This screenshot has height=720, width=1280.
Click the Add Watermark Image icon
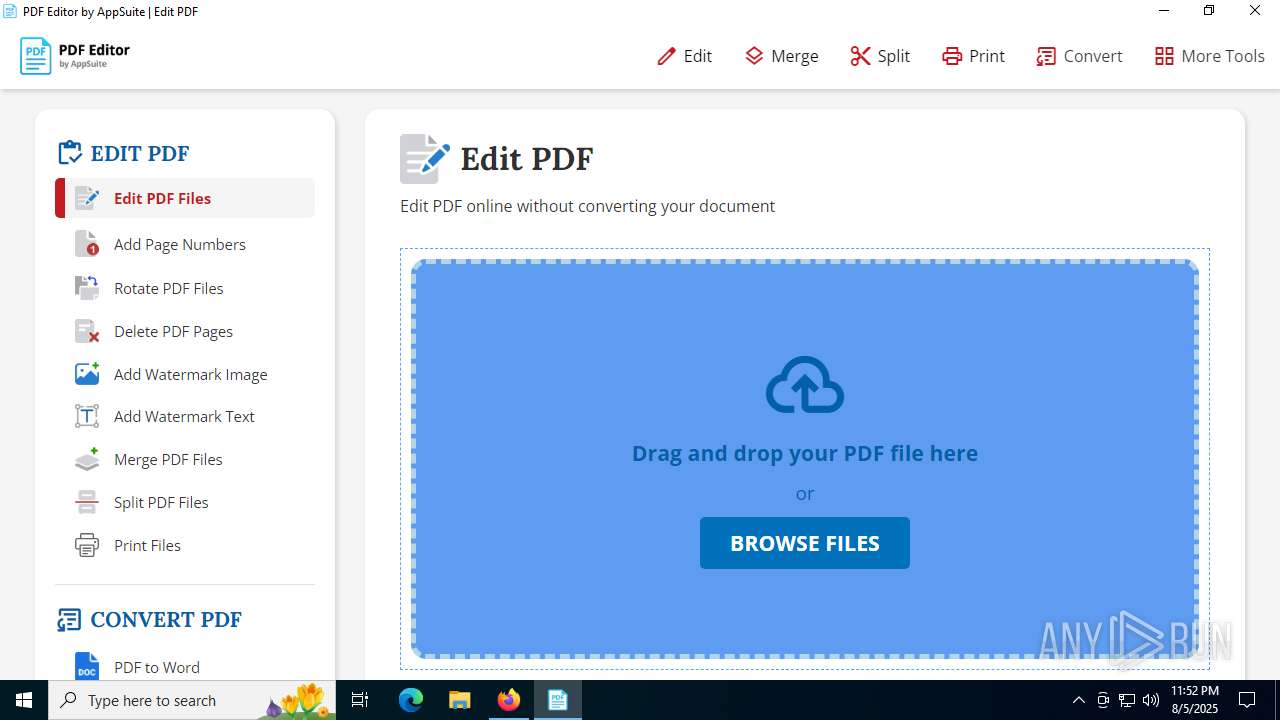pyautogui.click(x=87, y=374)
